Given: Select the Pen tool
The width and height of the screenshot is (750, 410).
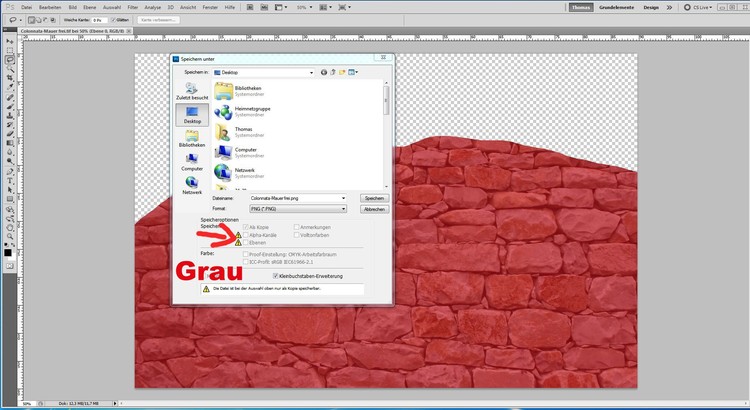Looking at the screenshot, I should (10, 172).
